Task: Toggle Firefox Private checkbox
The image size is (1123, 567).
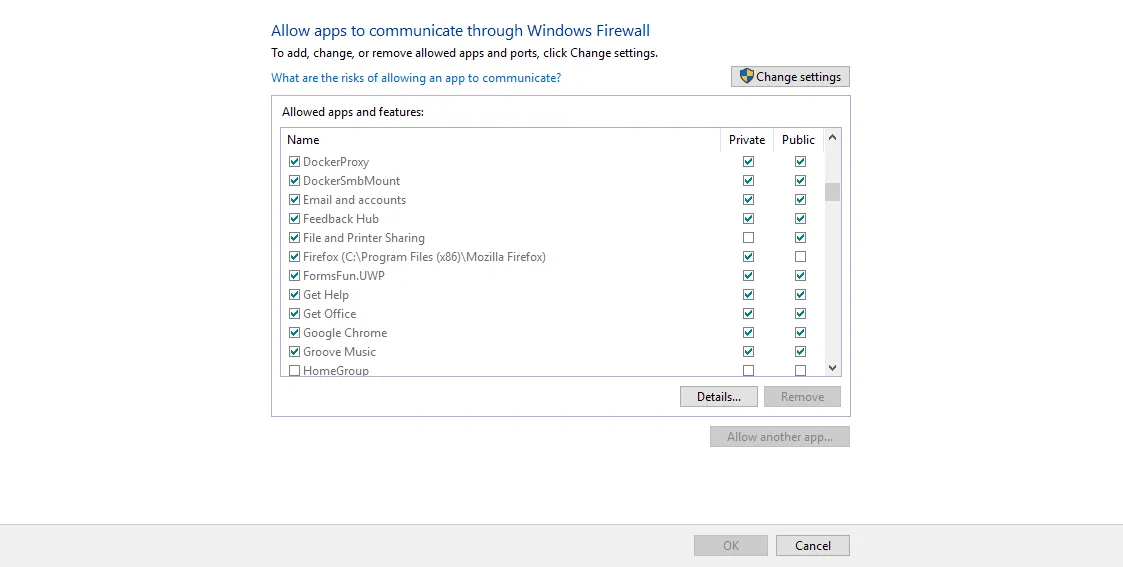Action: click(748, 256)
